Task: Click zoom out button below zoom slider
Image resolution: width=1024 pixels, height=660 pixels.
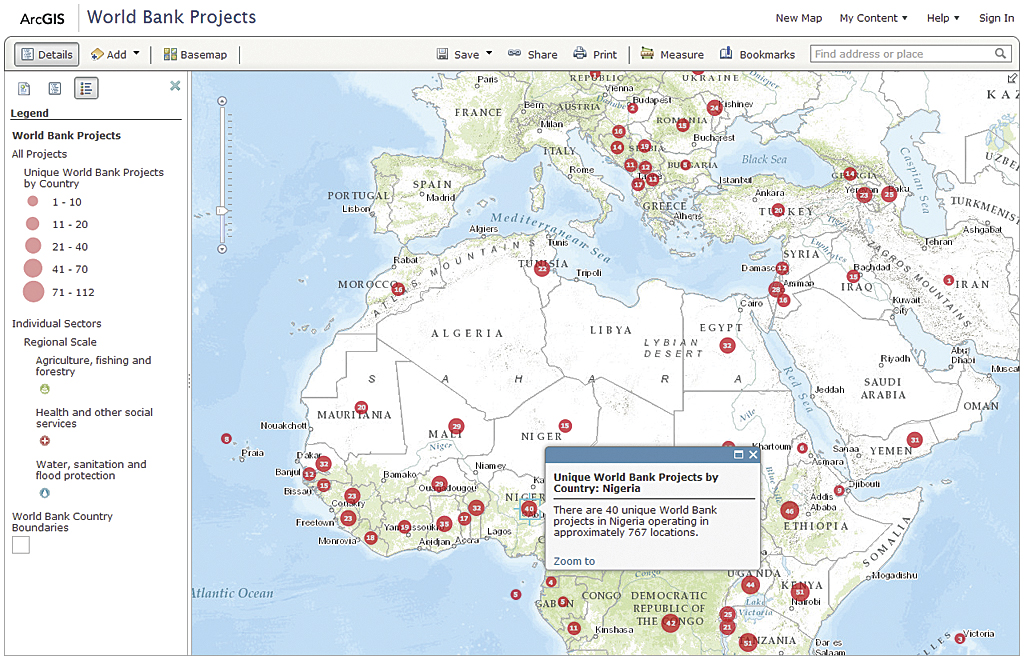Action: pyautogui.click(x=222, y=249)
